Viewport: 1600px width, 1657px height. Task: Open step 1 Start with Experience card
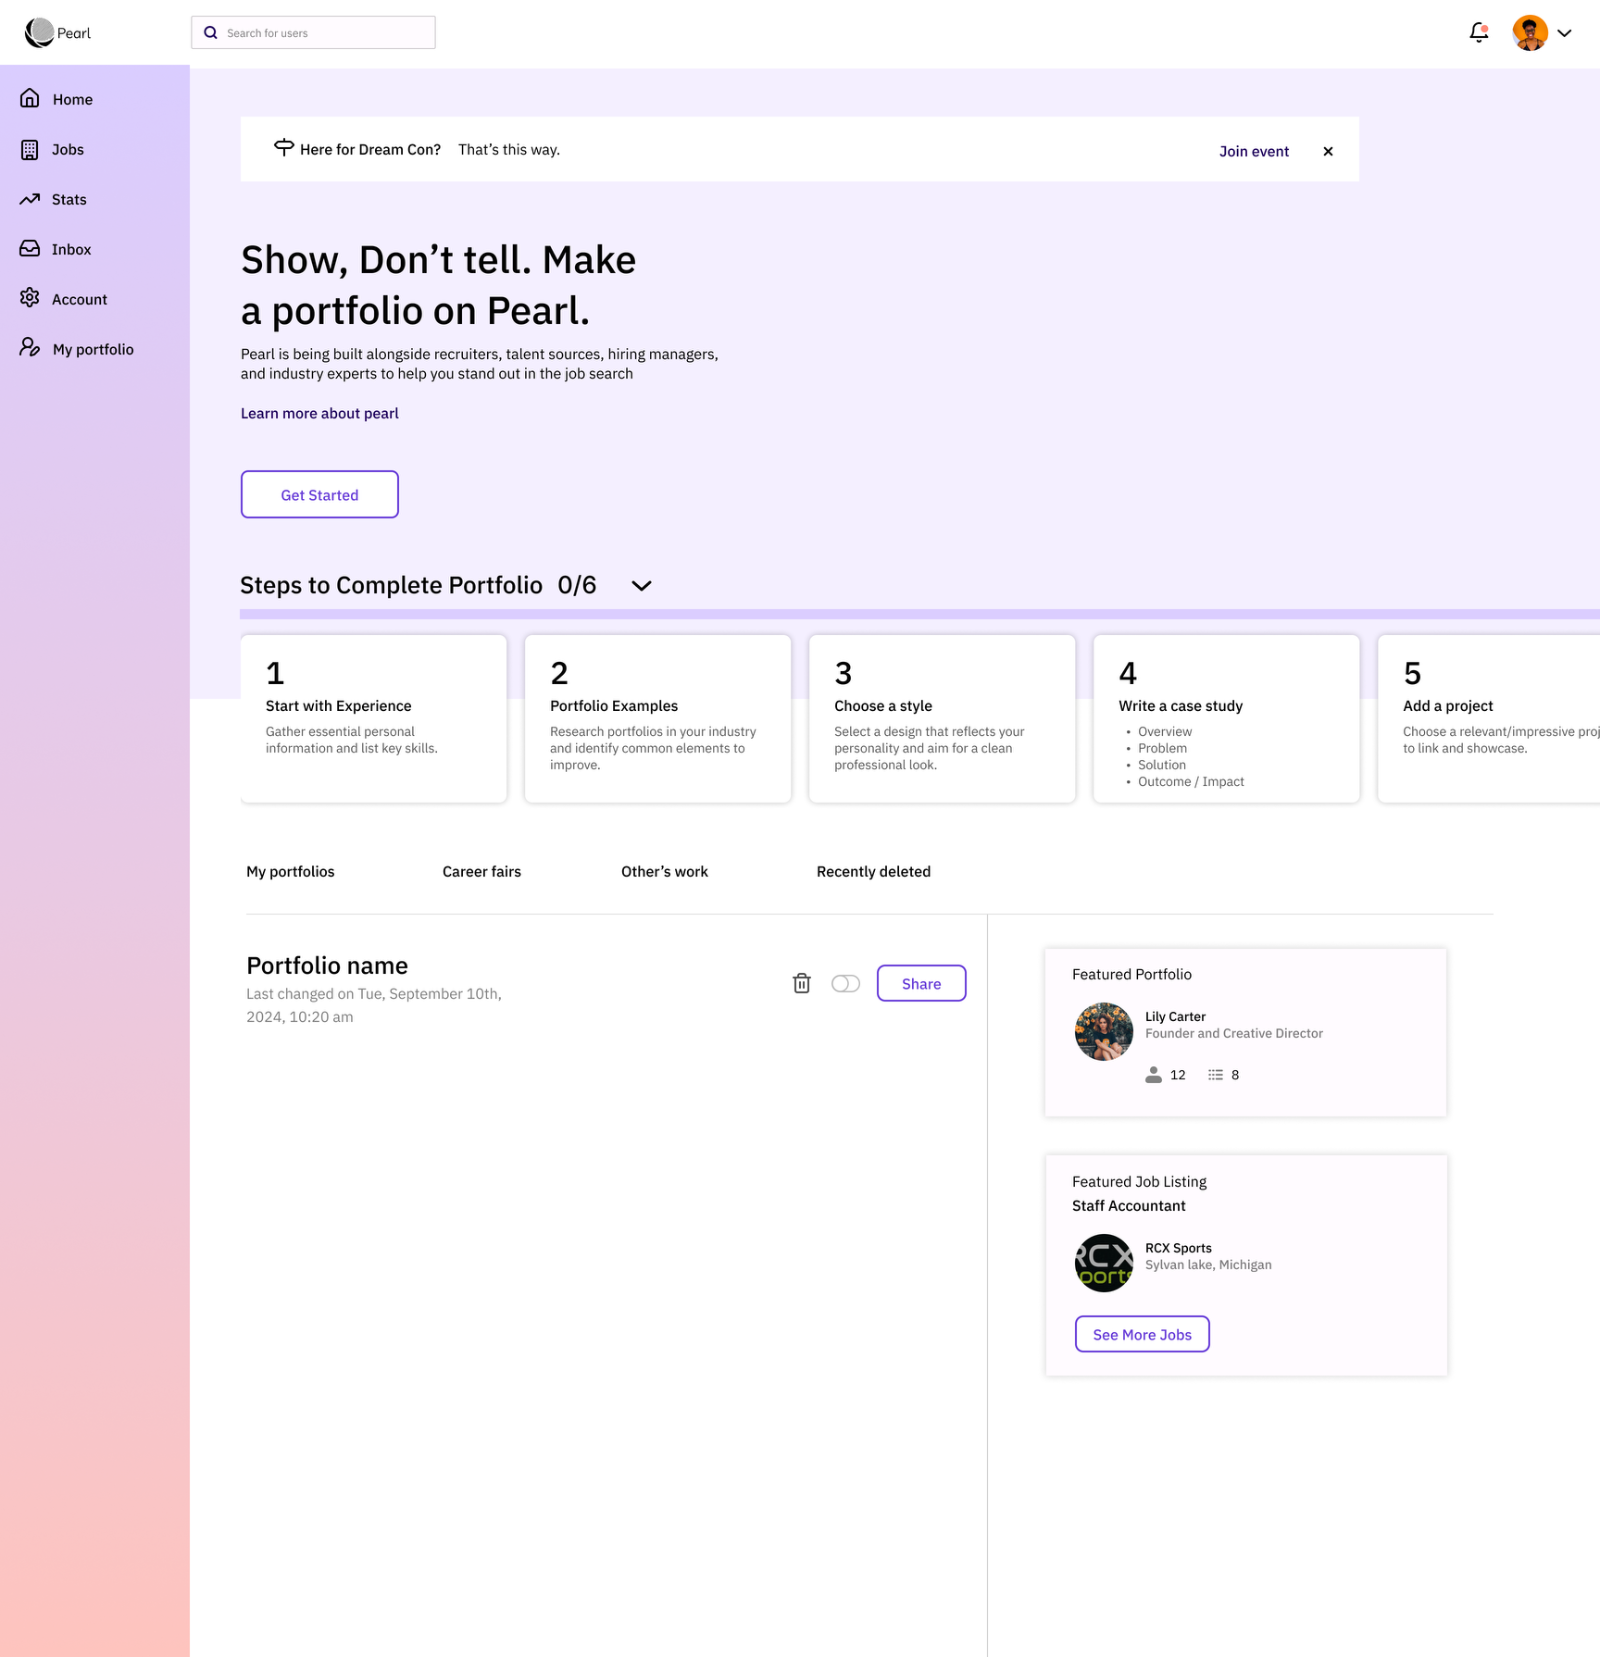click(x=374, y=719)
